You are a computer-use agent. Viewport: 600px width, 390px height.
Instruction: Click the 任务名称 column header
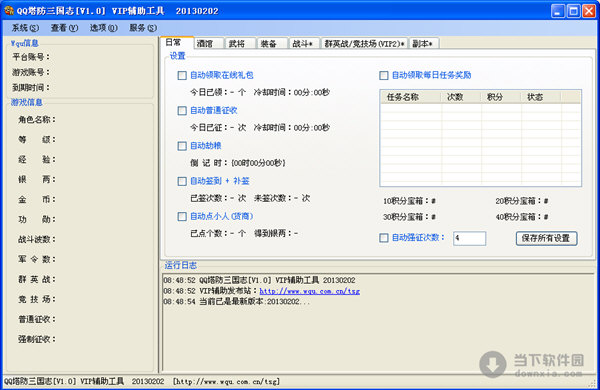coord(411,97)
